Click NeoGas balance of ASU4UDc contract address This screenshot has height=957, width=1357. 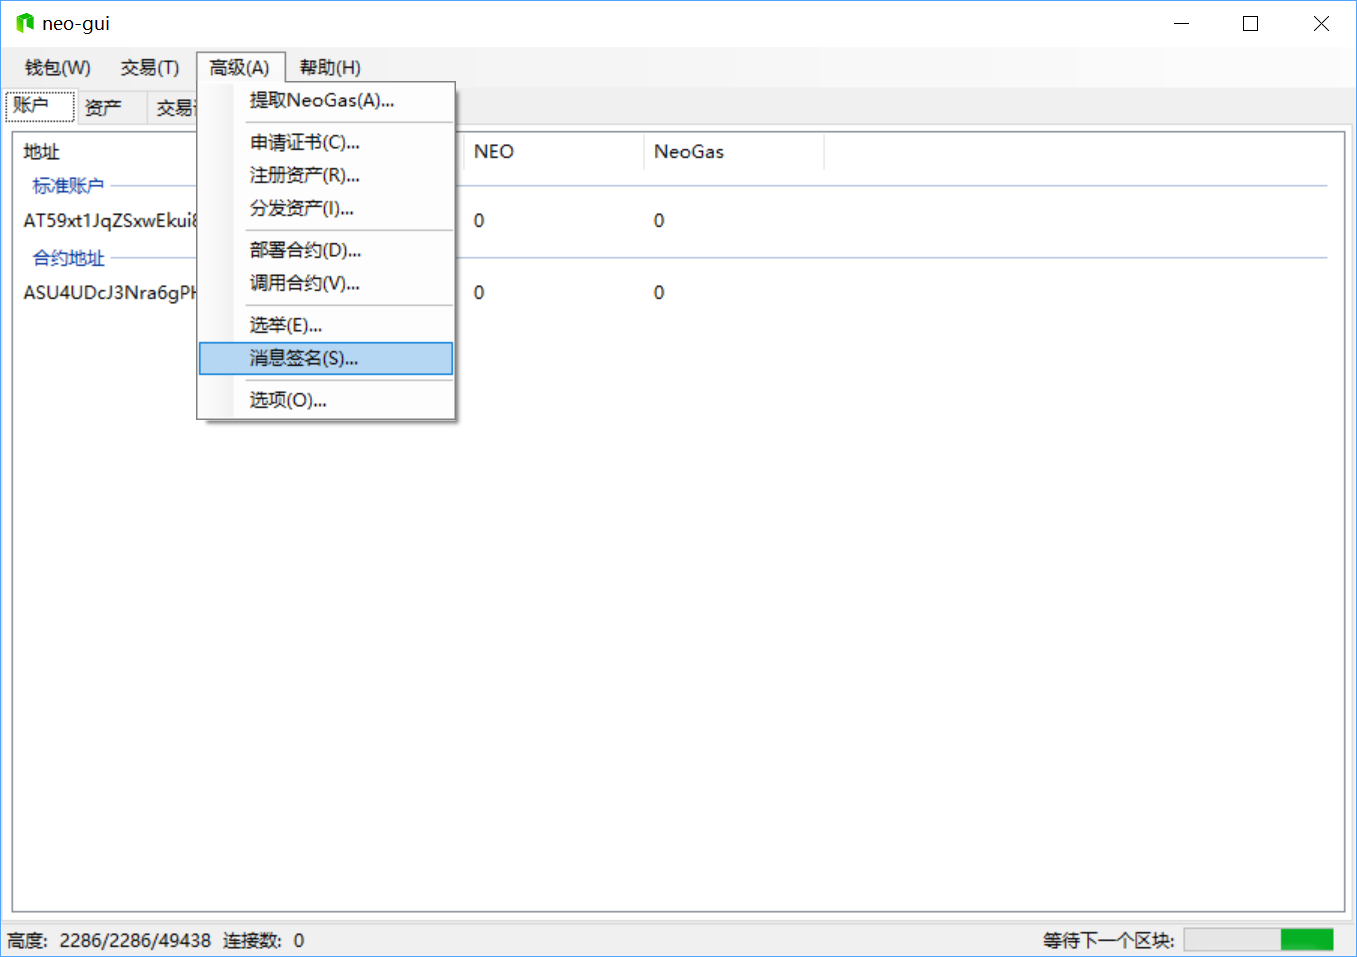click(x=659, y=293)
